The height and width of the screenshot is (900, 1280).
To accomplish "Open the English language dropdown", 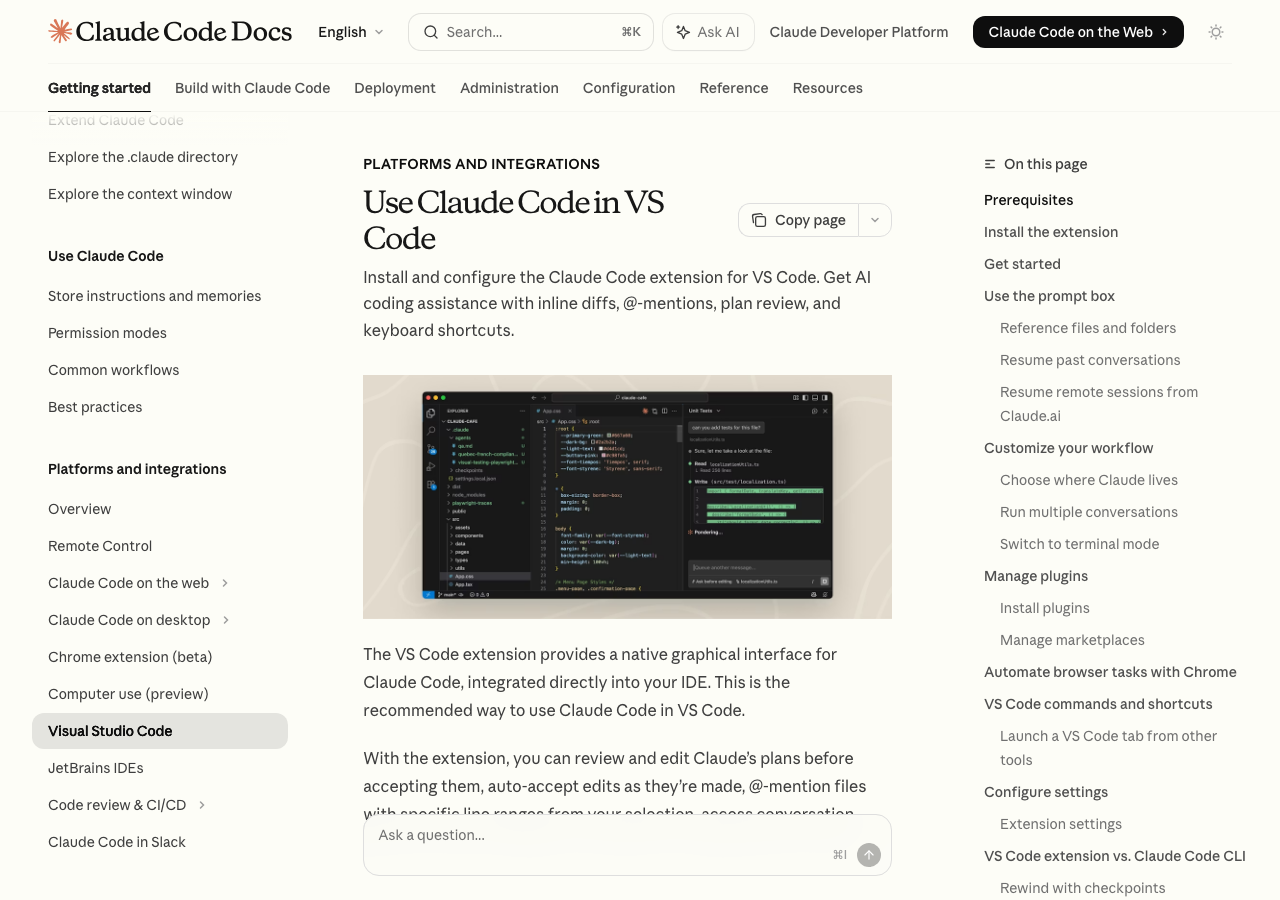I will pos(350,32).
